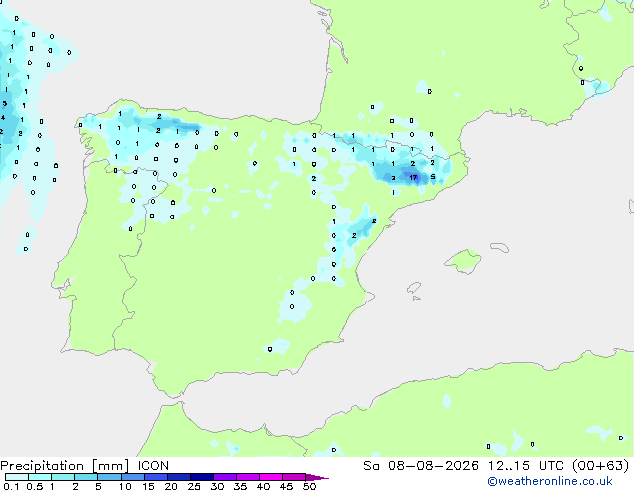Click legend label '20'
Viewport: 634px width, 490px height.
pyautogui.click(x=171, y=486)
